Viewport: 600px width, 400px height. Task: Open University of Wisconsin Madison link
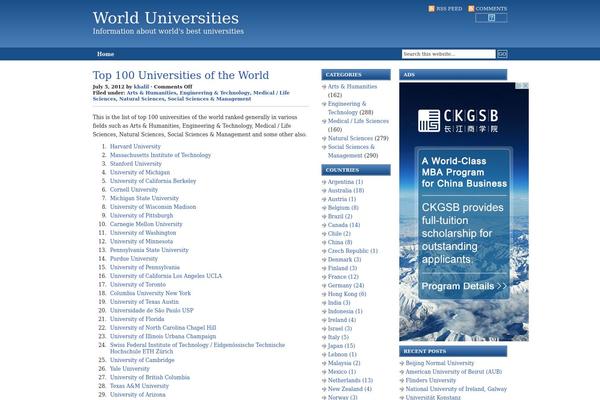point(153,207)
